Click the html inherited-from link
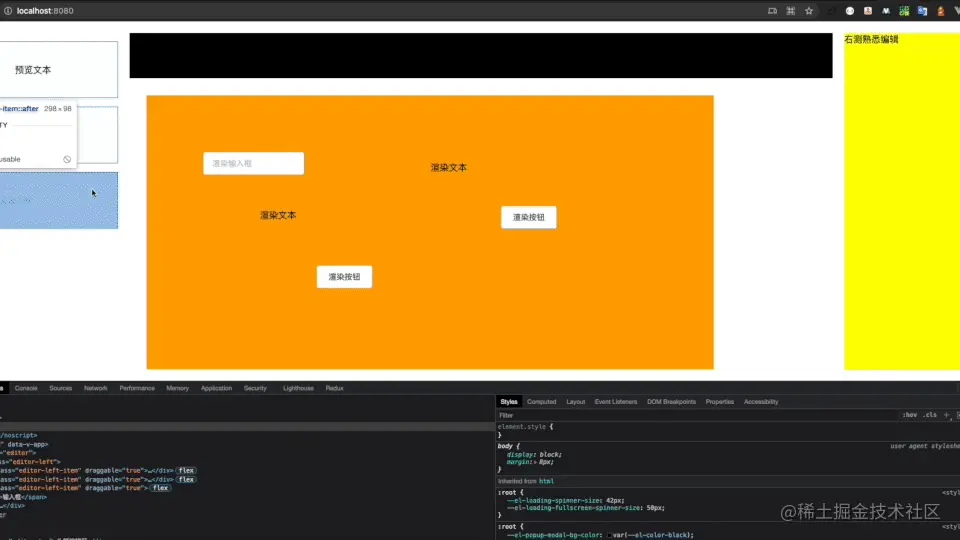This screenshot has width=960, height=540. point(546,481)
